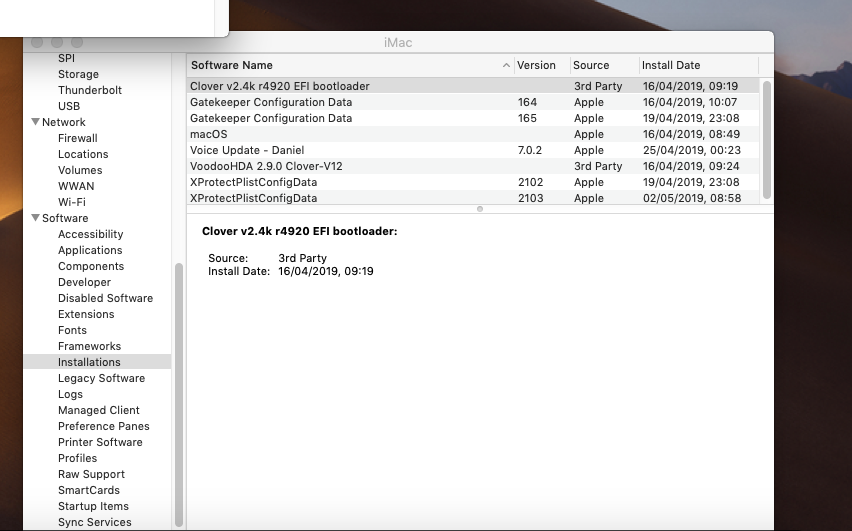This screenshot has height=531, width=852.
Task: Select XProtectPlistConfigData version 2103 row
Action: click(x=473, y=198)
